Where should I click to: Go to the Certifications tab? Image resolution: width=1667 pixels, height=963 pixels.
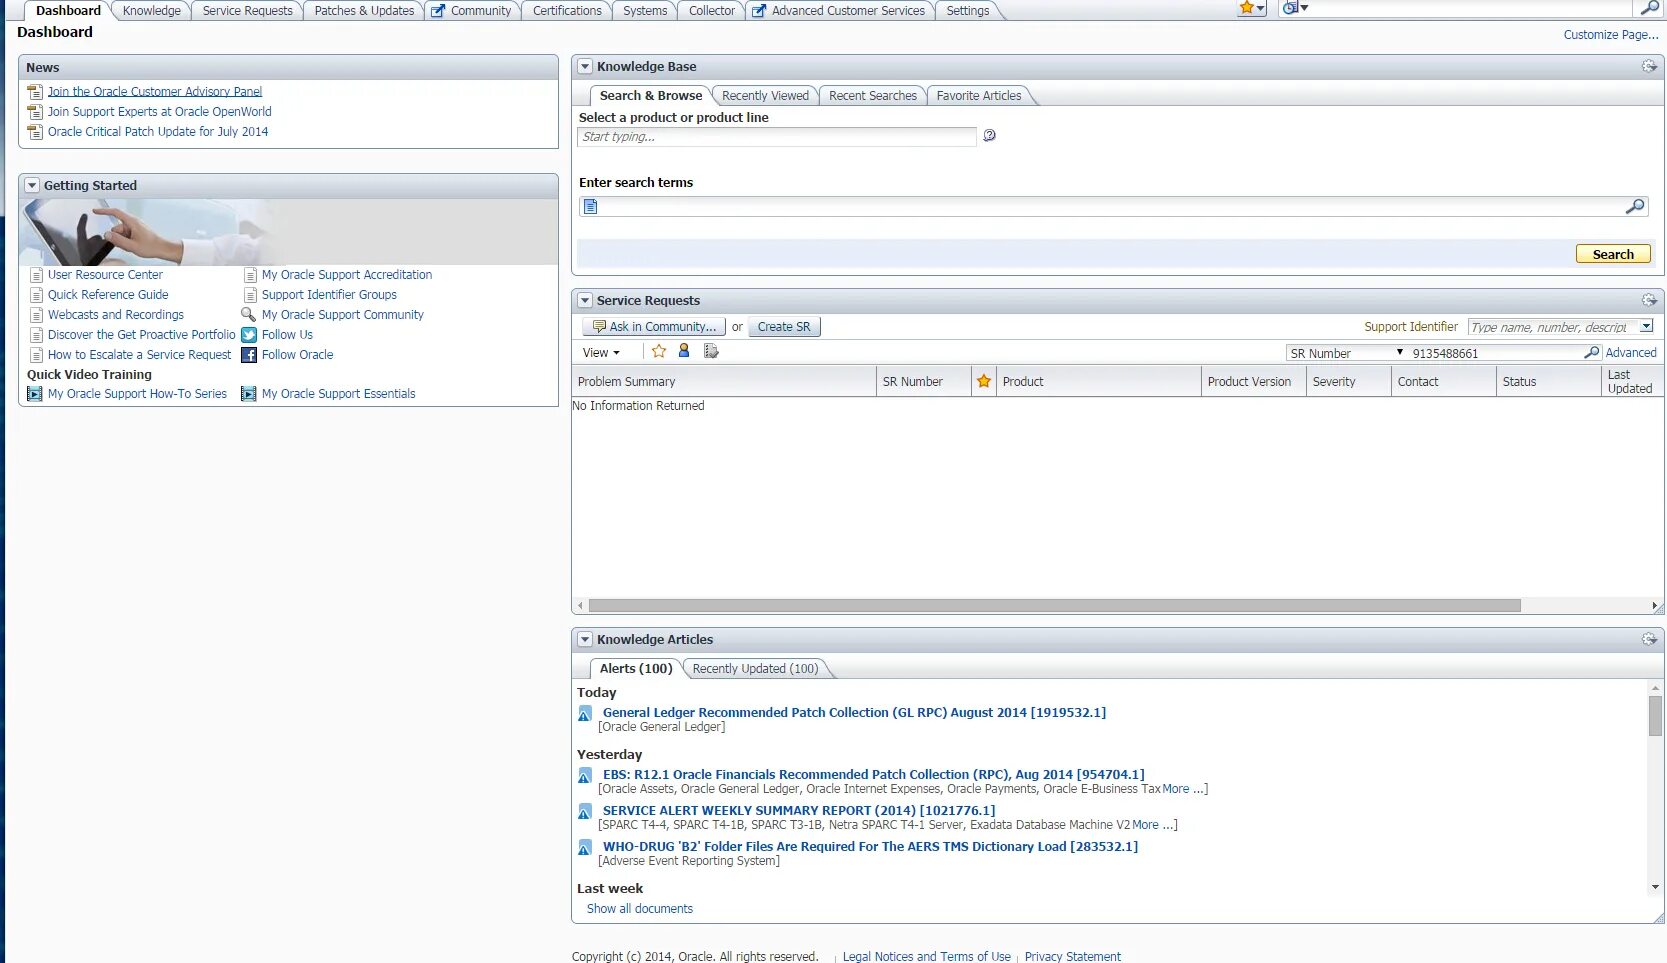click(567, 11)
